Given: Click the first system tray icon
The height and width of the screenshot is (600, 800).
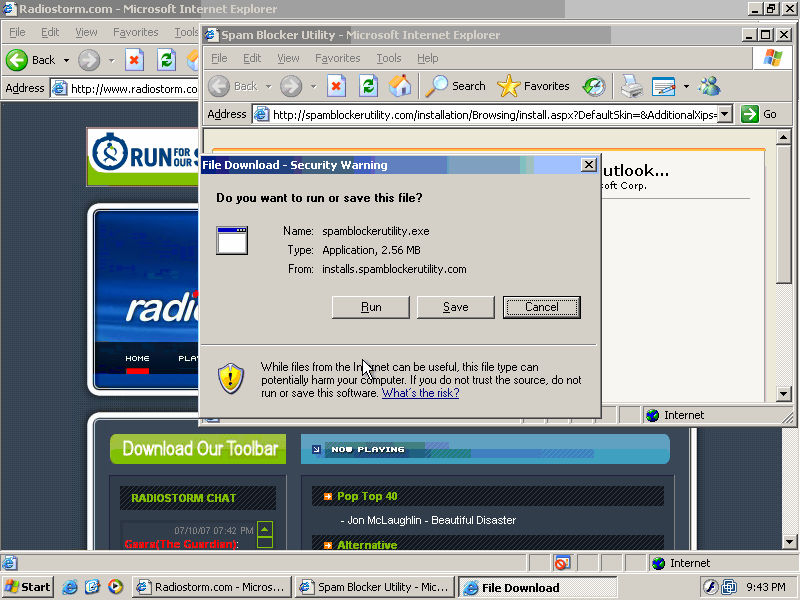Looking at the screenshot, I should pos(711,587).
